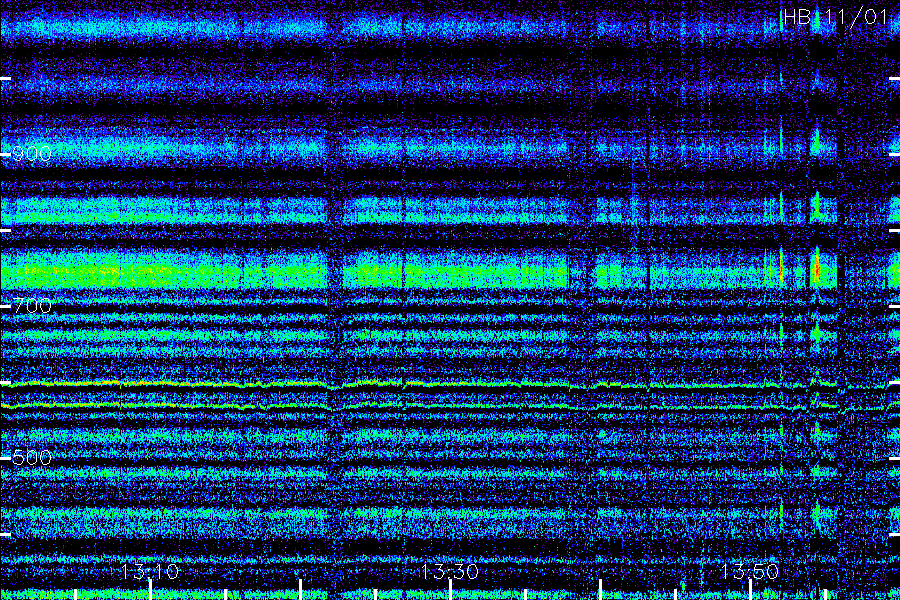Click the 500 frequency axis label
The width and height of the screenshot is (900, 600).
[32, 458]
